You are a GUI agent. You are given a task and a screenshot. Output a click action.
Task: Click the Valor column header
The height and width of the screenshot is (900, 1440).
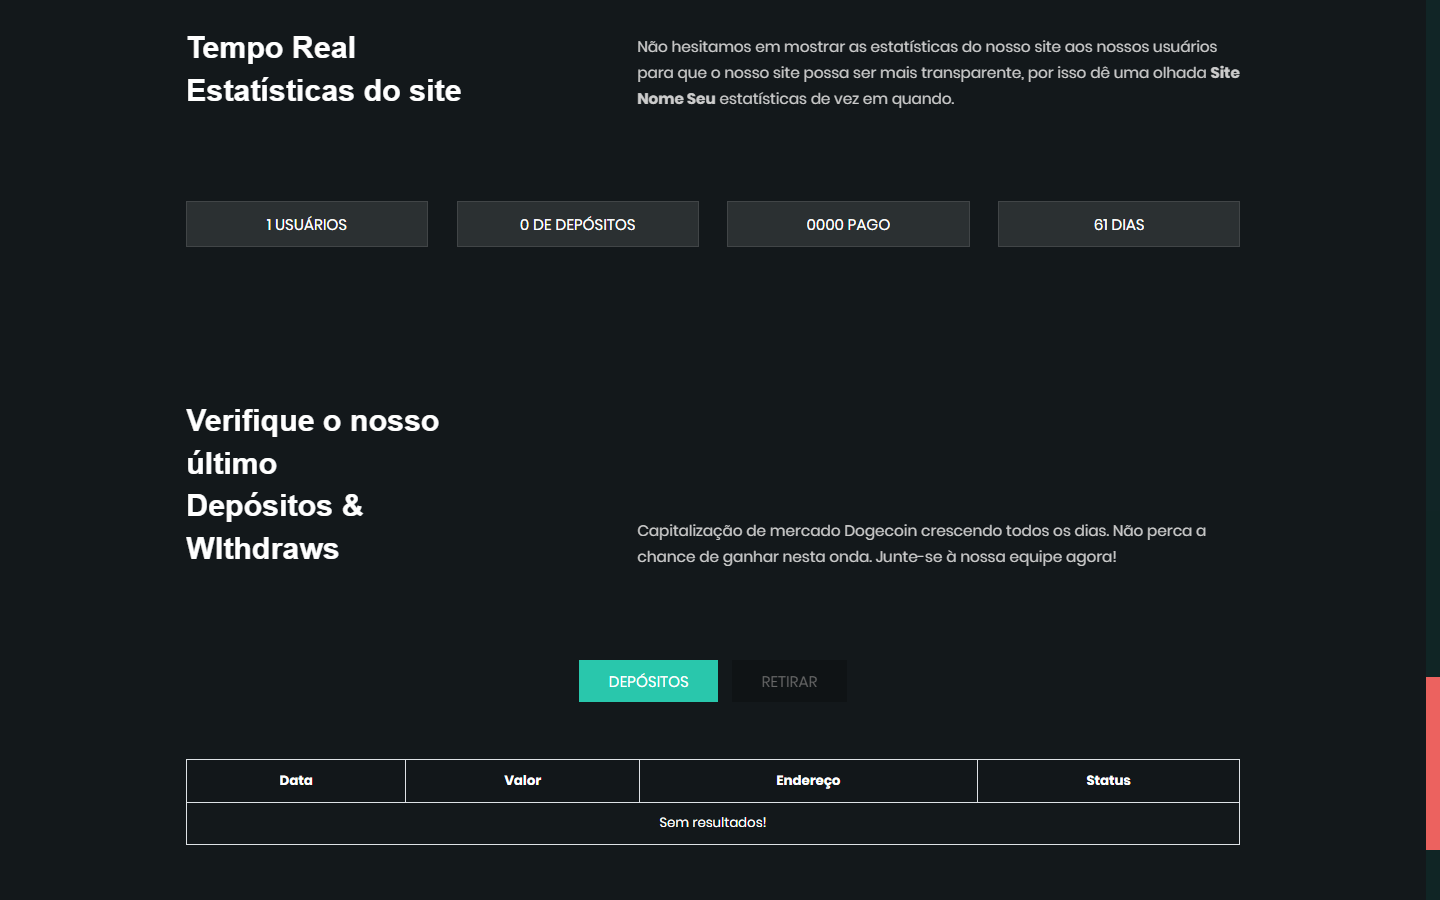[x=522, y=781]
